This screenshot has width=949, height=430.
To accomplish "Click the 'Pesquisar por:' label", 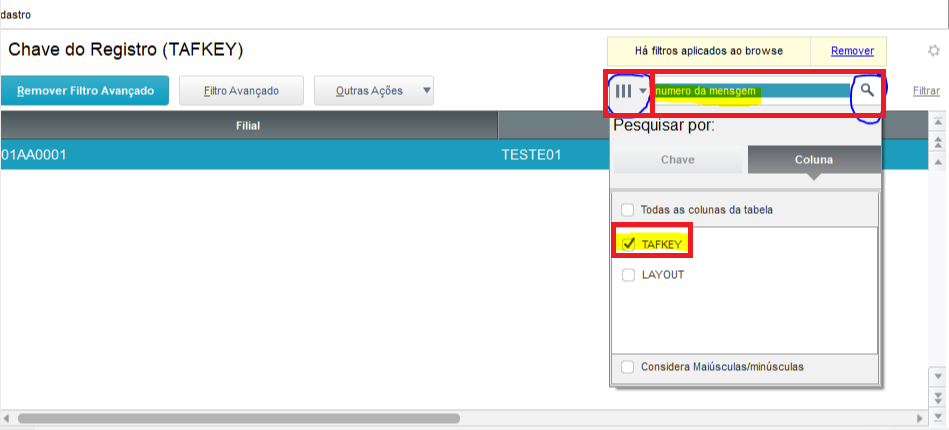I will pos(664,126).
